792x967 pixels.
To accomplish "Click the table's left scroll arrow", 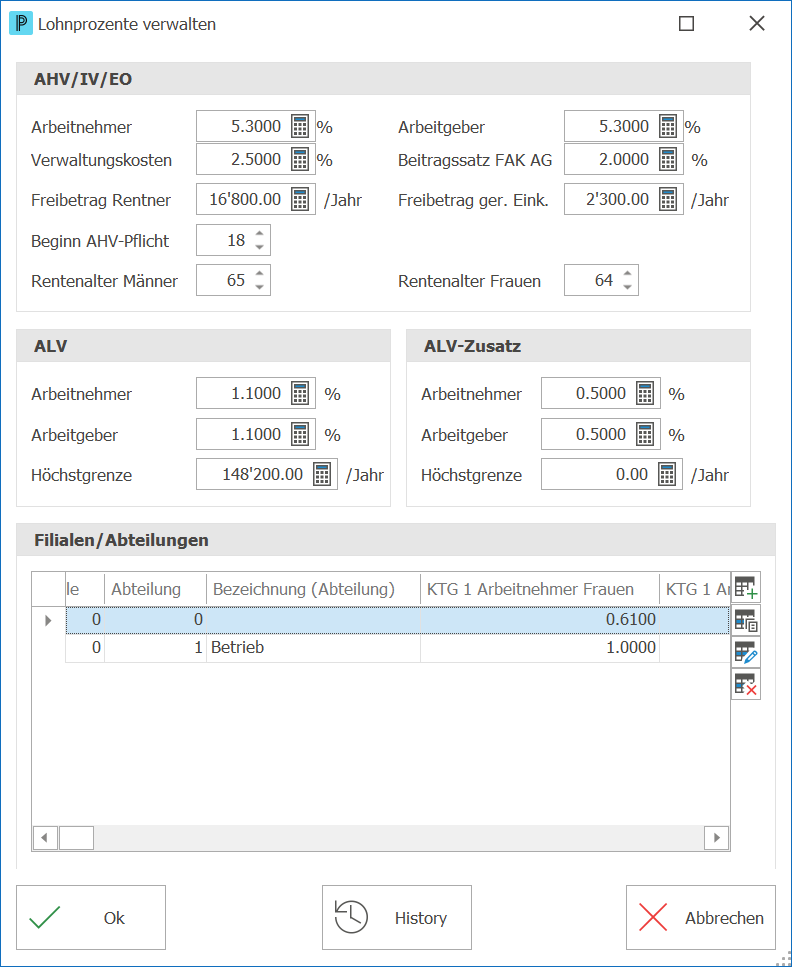I will point(44,837).
